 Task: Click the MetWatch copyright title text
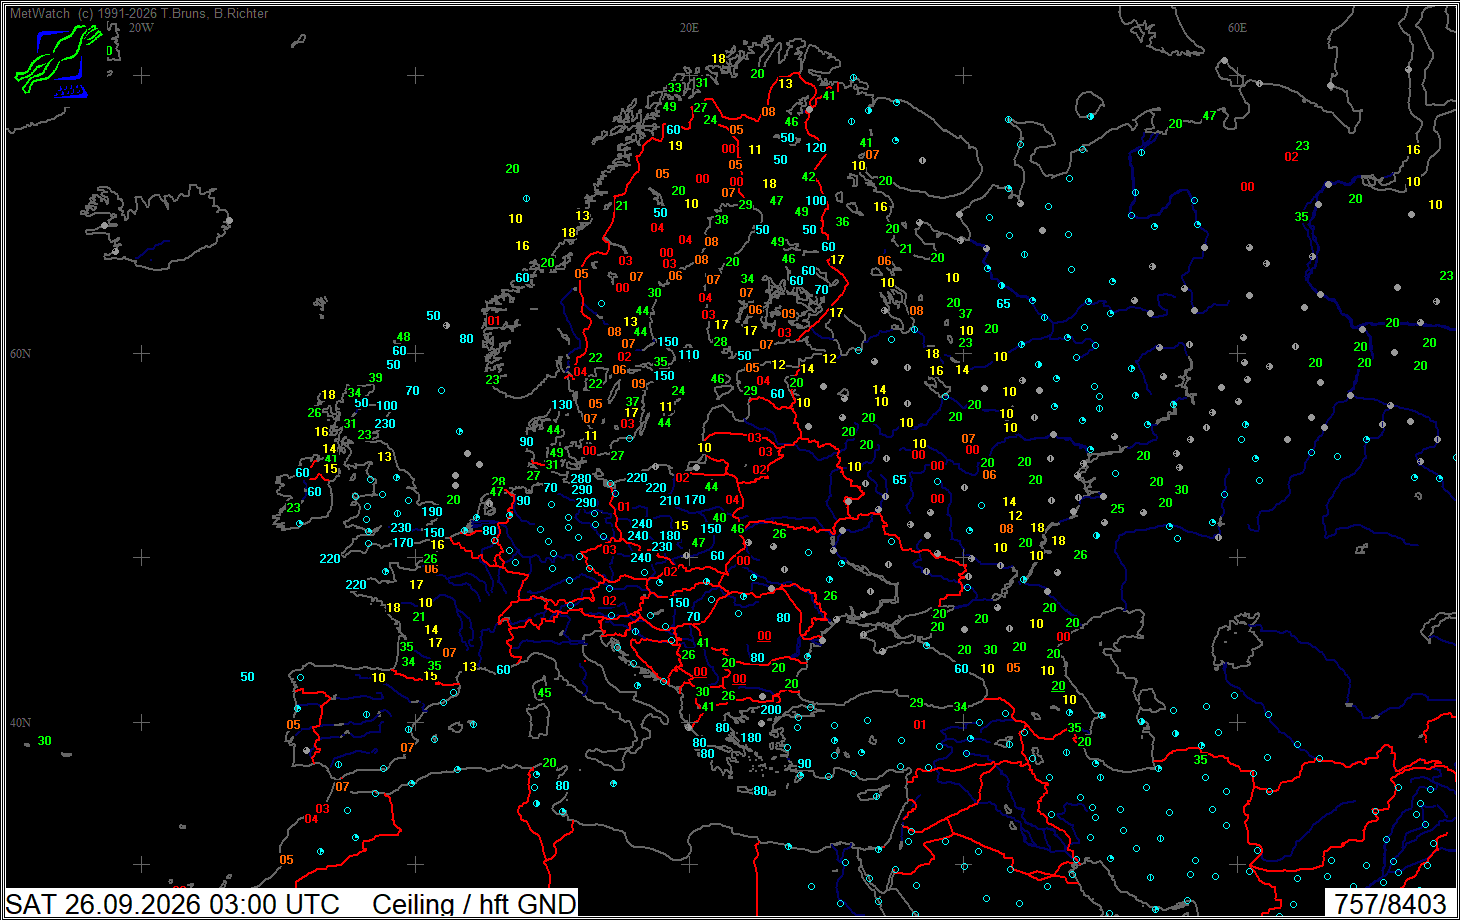[139, 14]
